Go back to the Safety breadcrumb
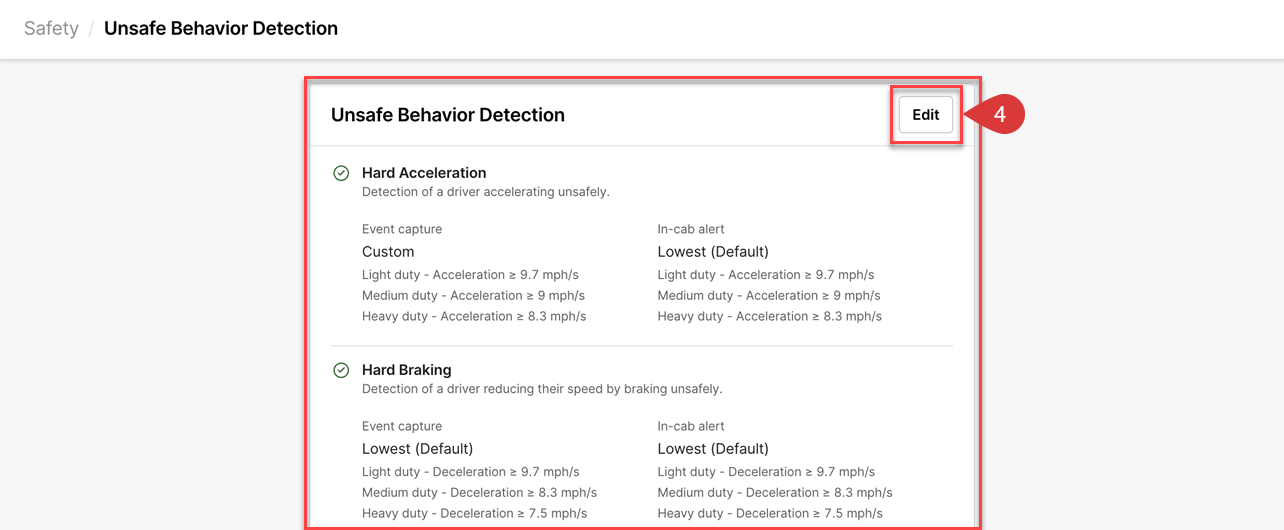Image resolution: width=1284 pixels, height=530 pixels. (51, 28)
